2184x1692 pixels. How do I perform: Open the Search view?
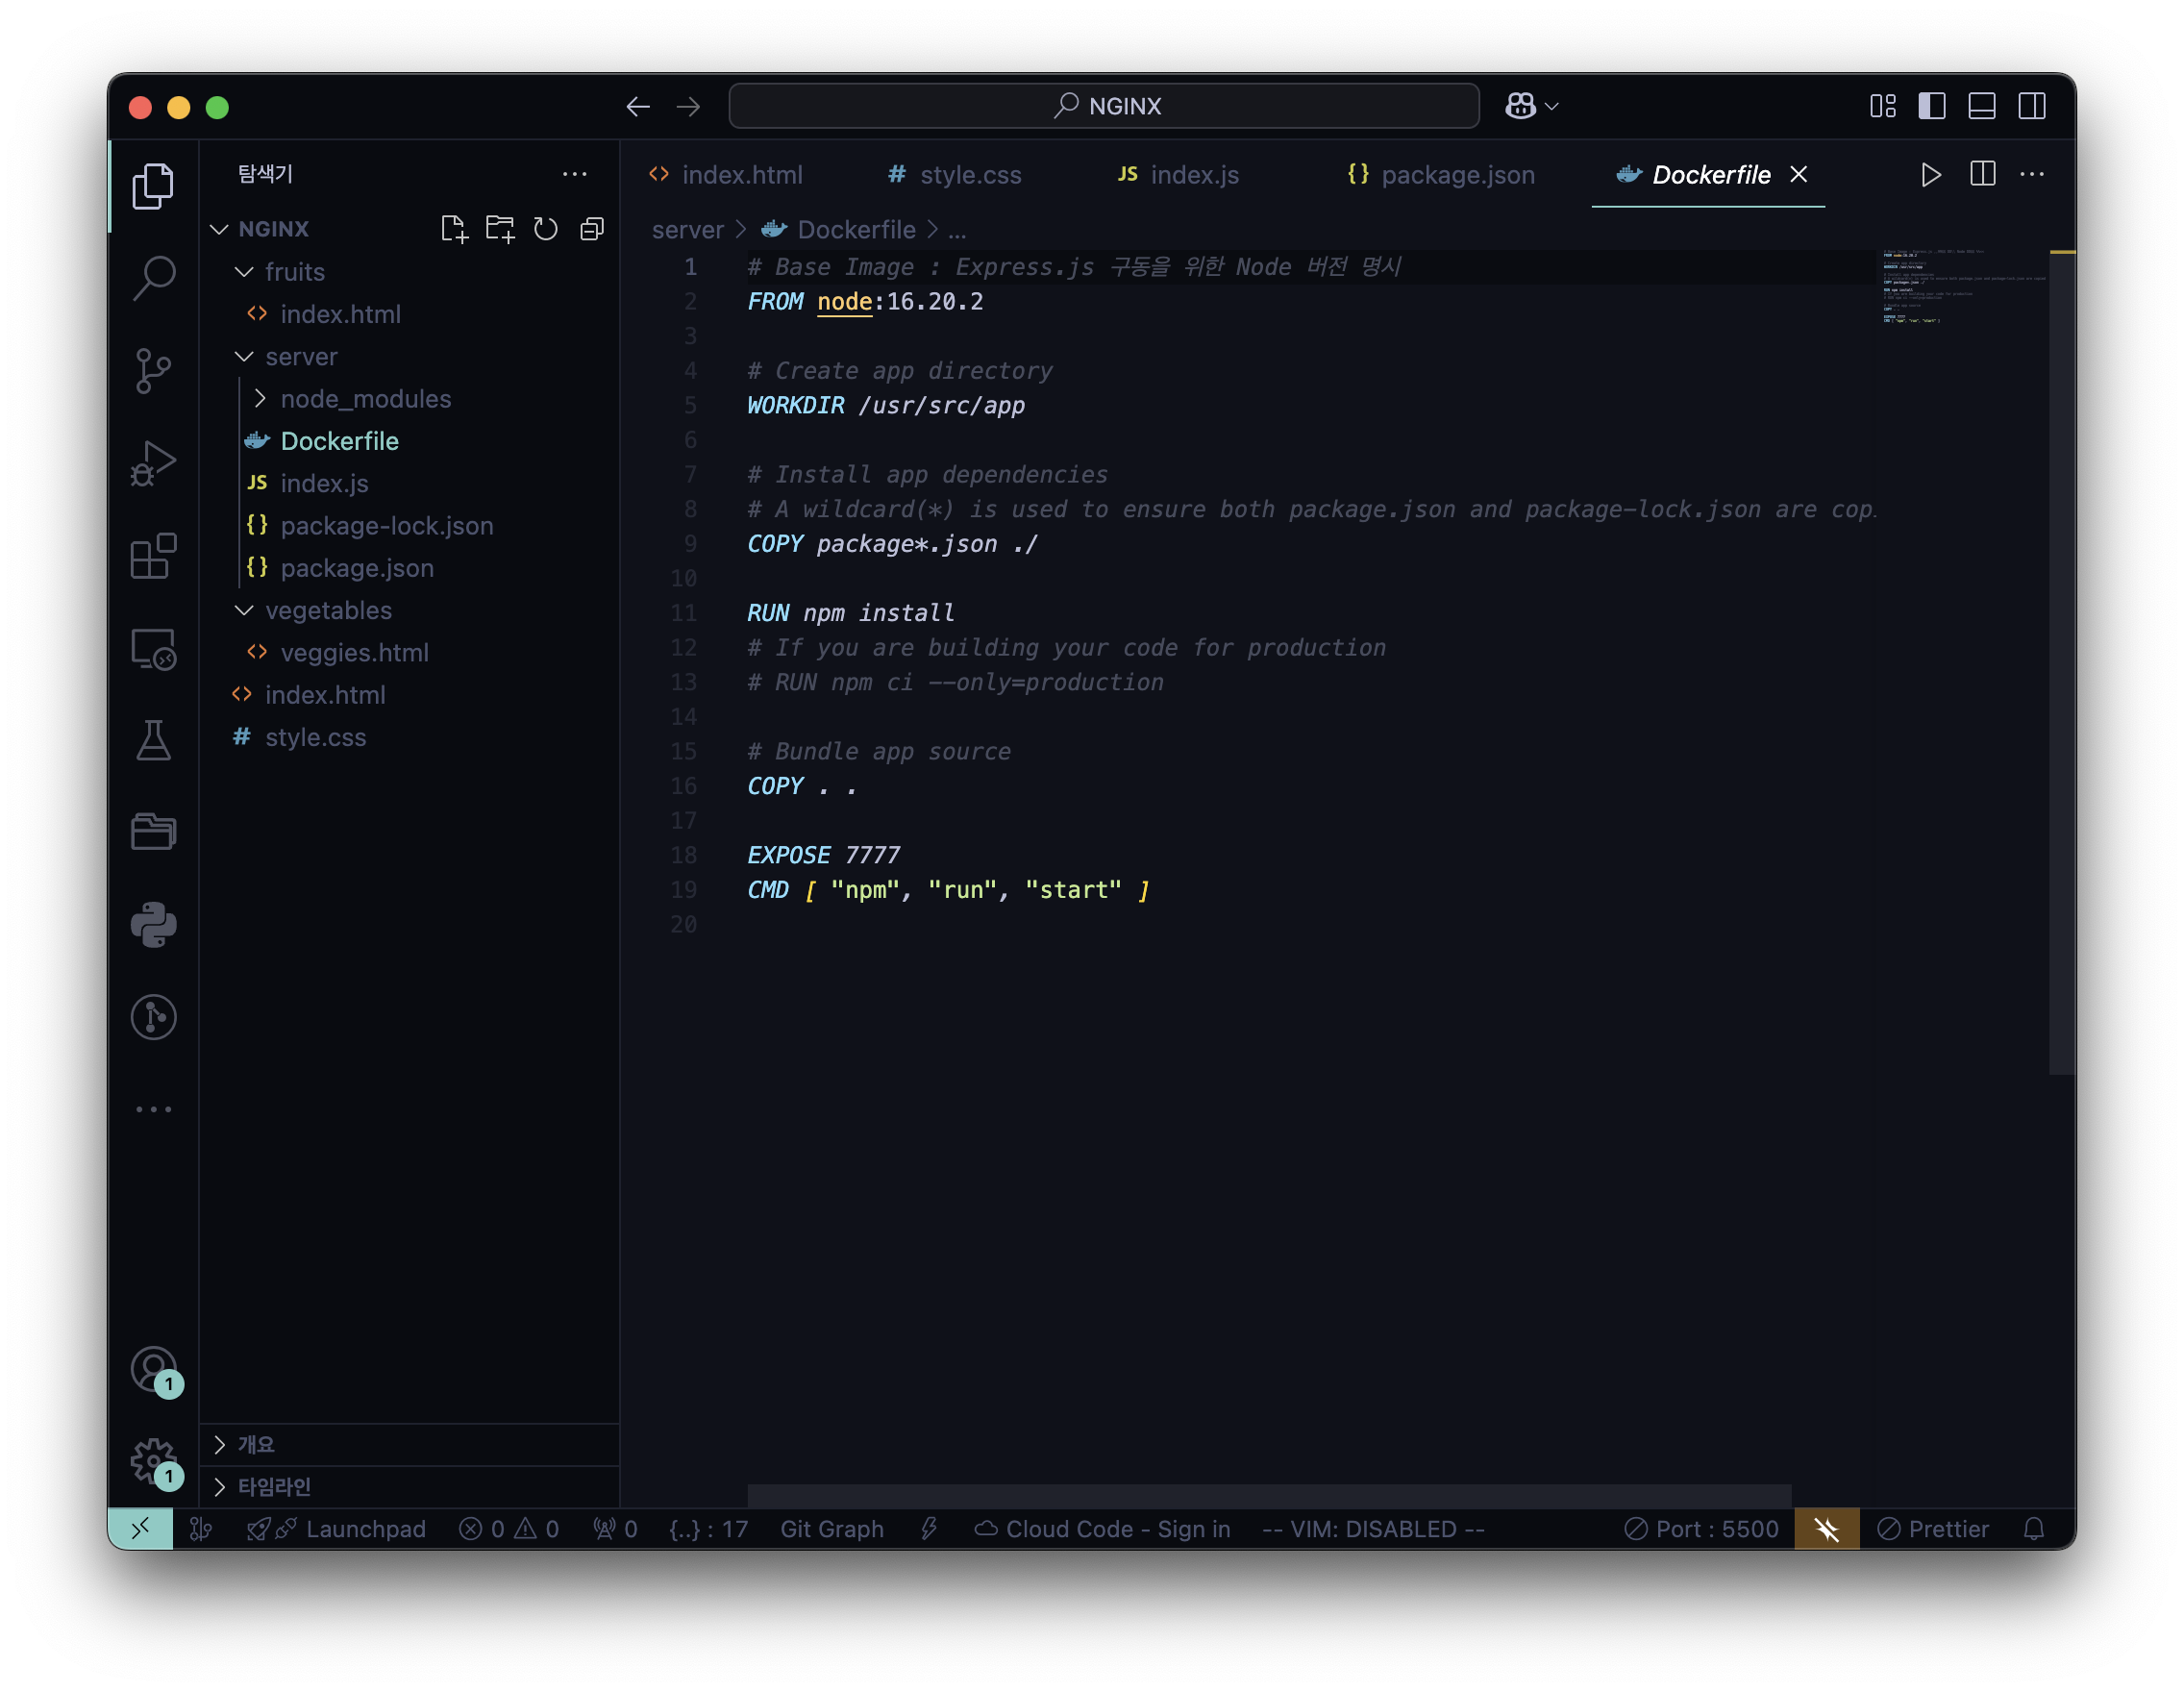(x=153, y=278)
